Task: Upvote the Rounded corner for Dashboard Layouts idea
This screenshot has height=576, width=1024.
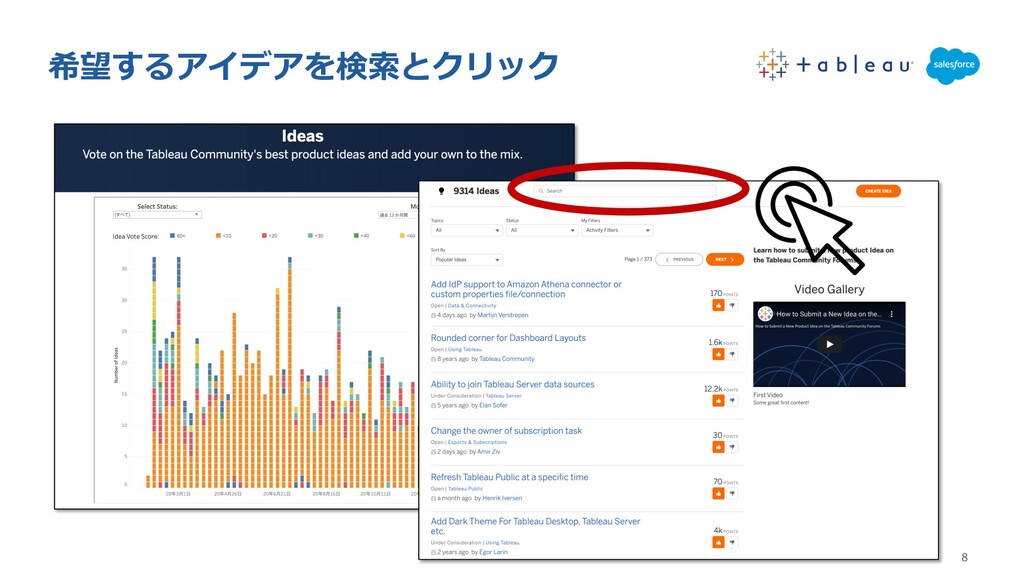Action: [718, 354]
